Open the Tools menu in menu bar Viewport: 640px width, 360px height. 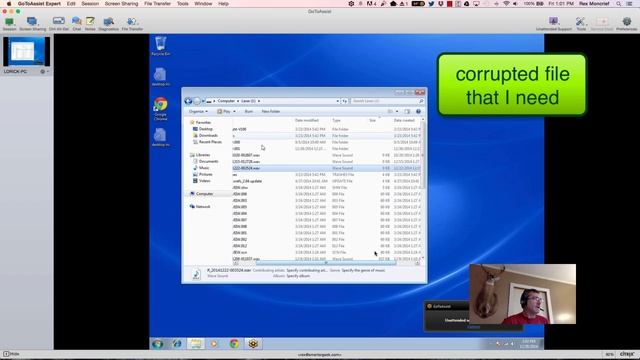coord(182,4)
